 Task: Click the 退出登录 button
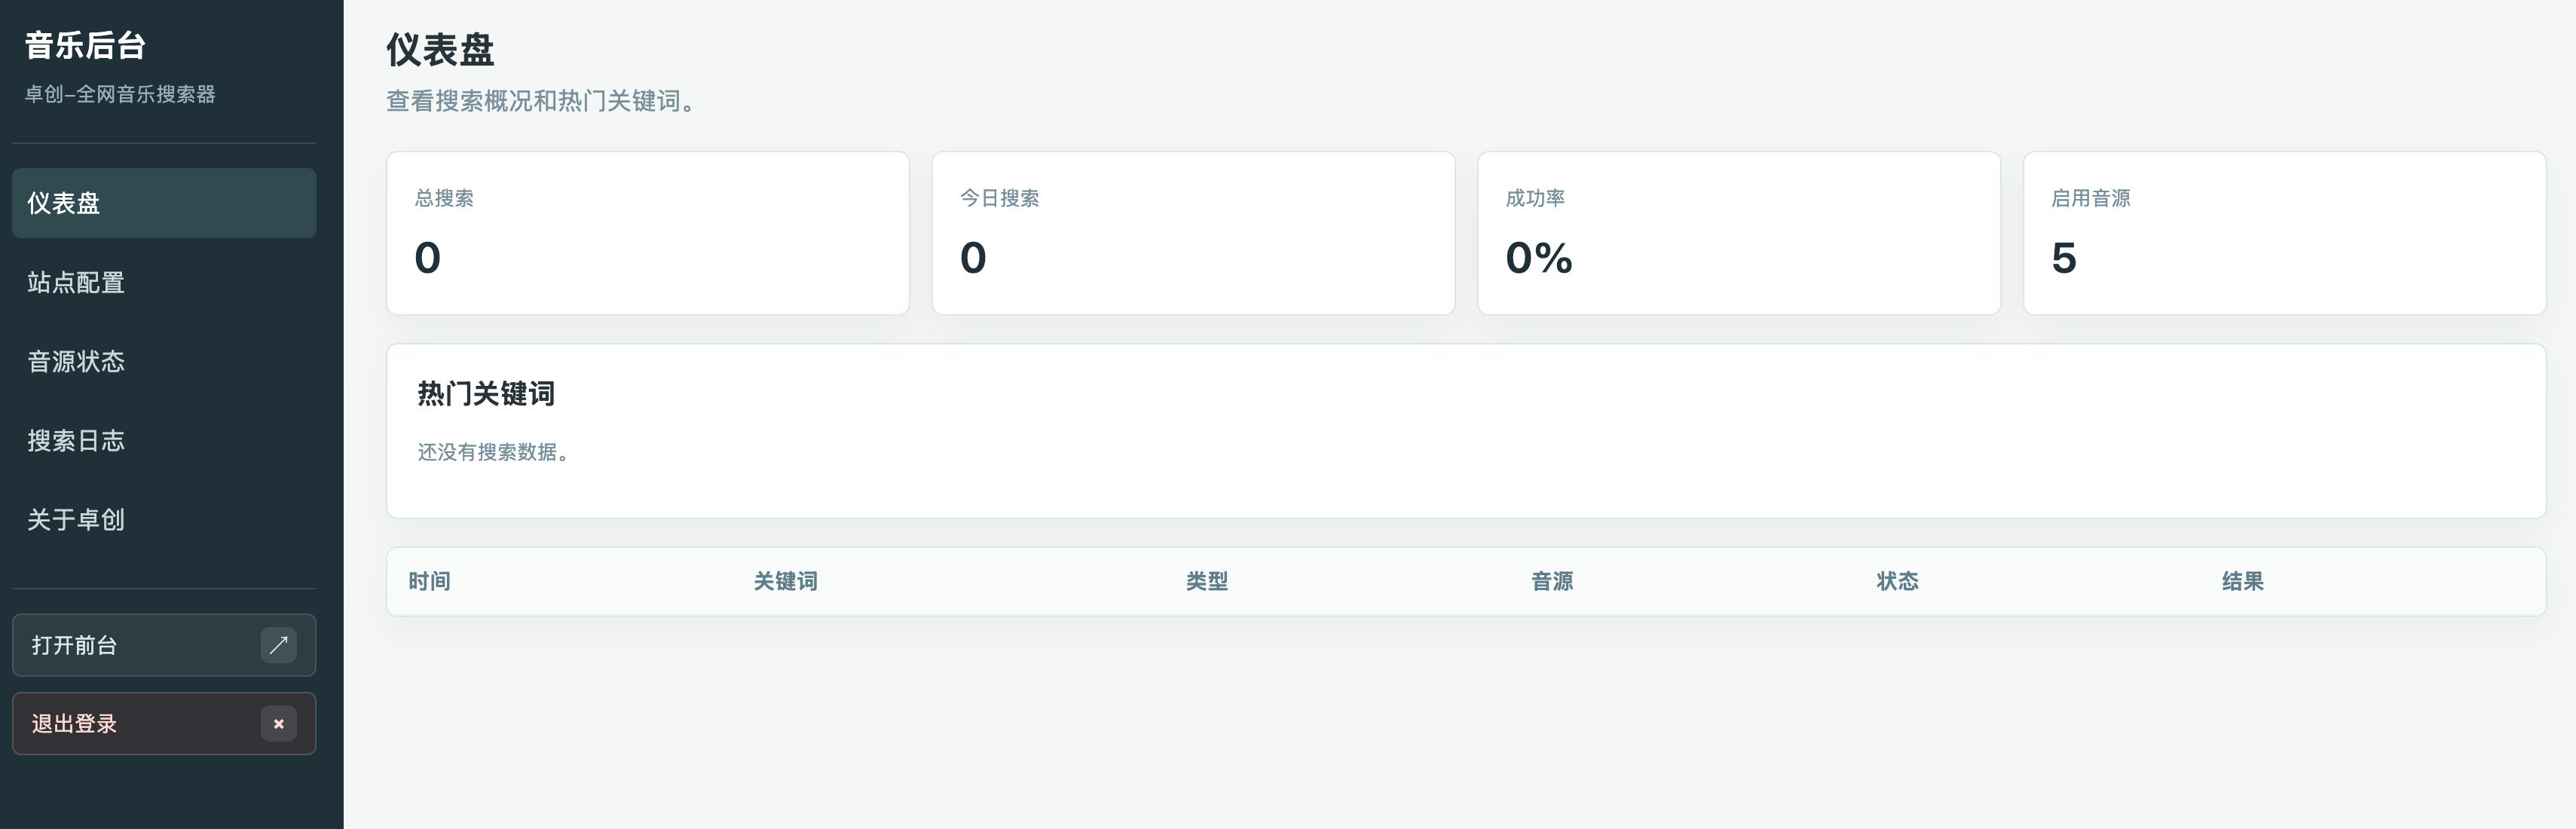click(164, 724)
